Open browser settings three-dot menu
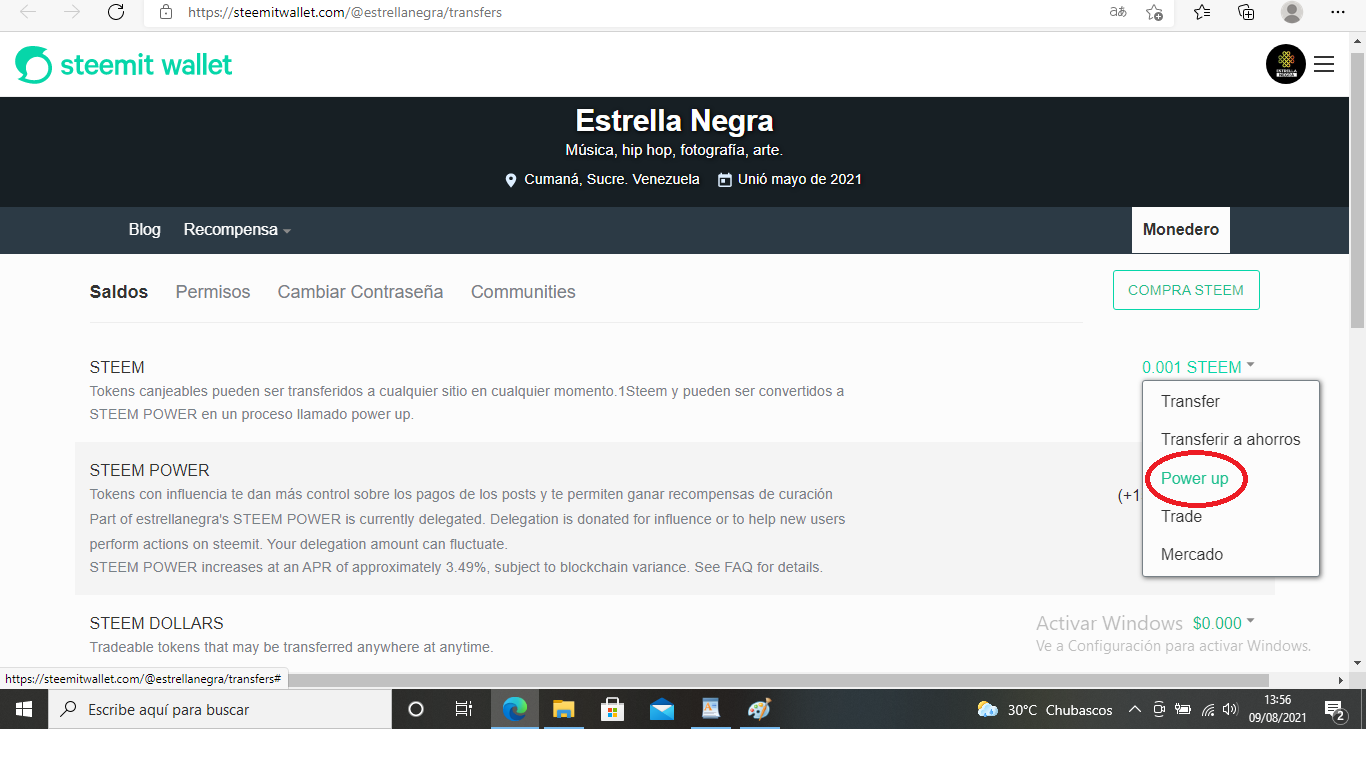Screen dimensions: 1366x768 click(1338, 12)
